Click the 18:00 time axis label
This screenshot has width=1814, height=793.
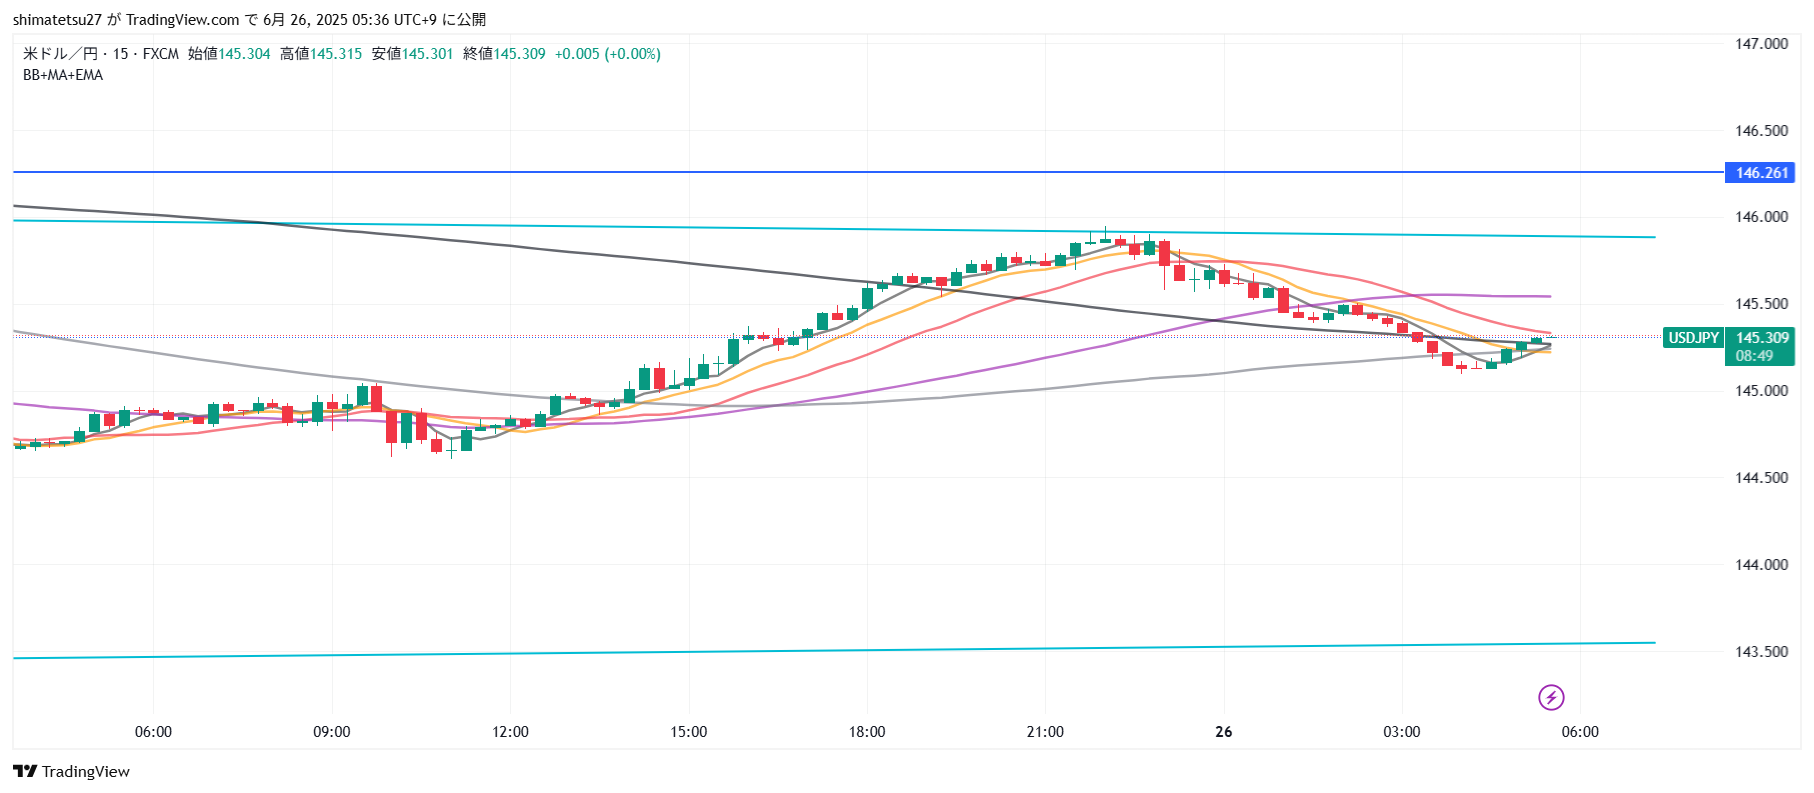click(867, 732)
